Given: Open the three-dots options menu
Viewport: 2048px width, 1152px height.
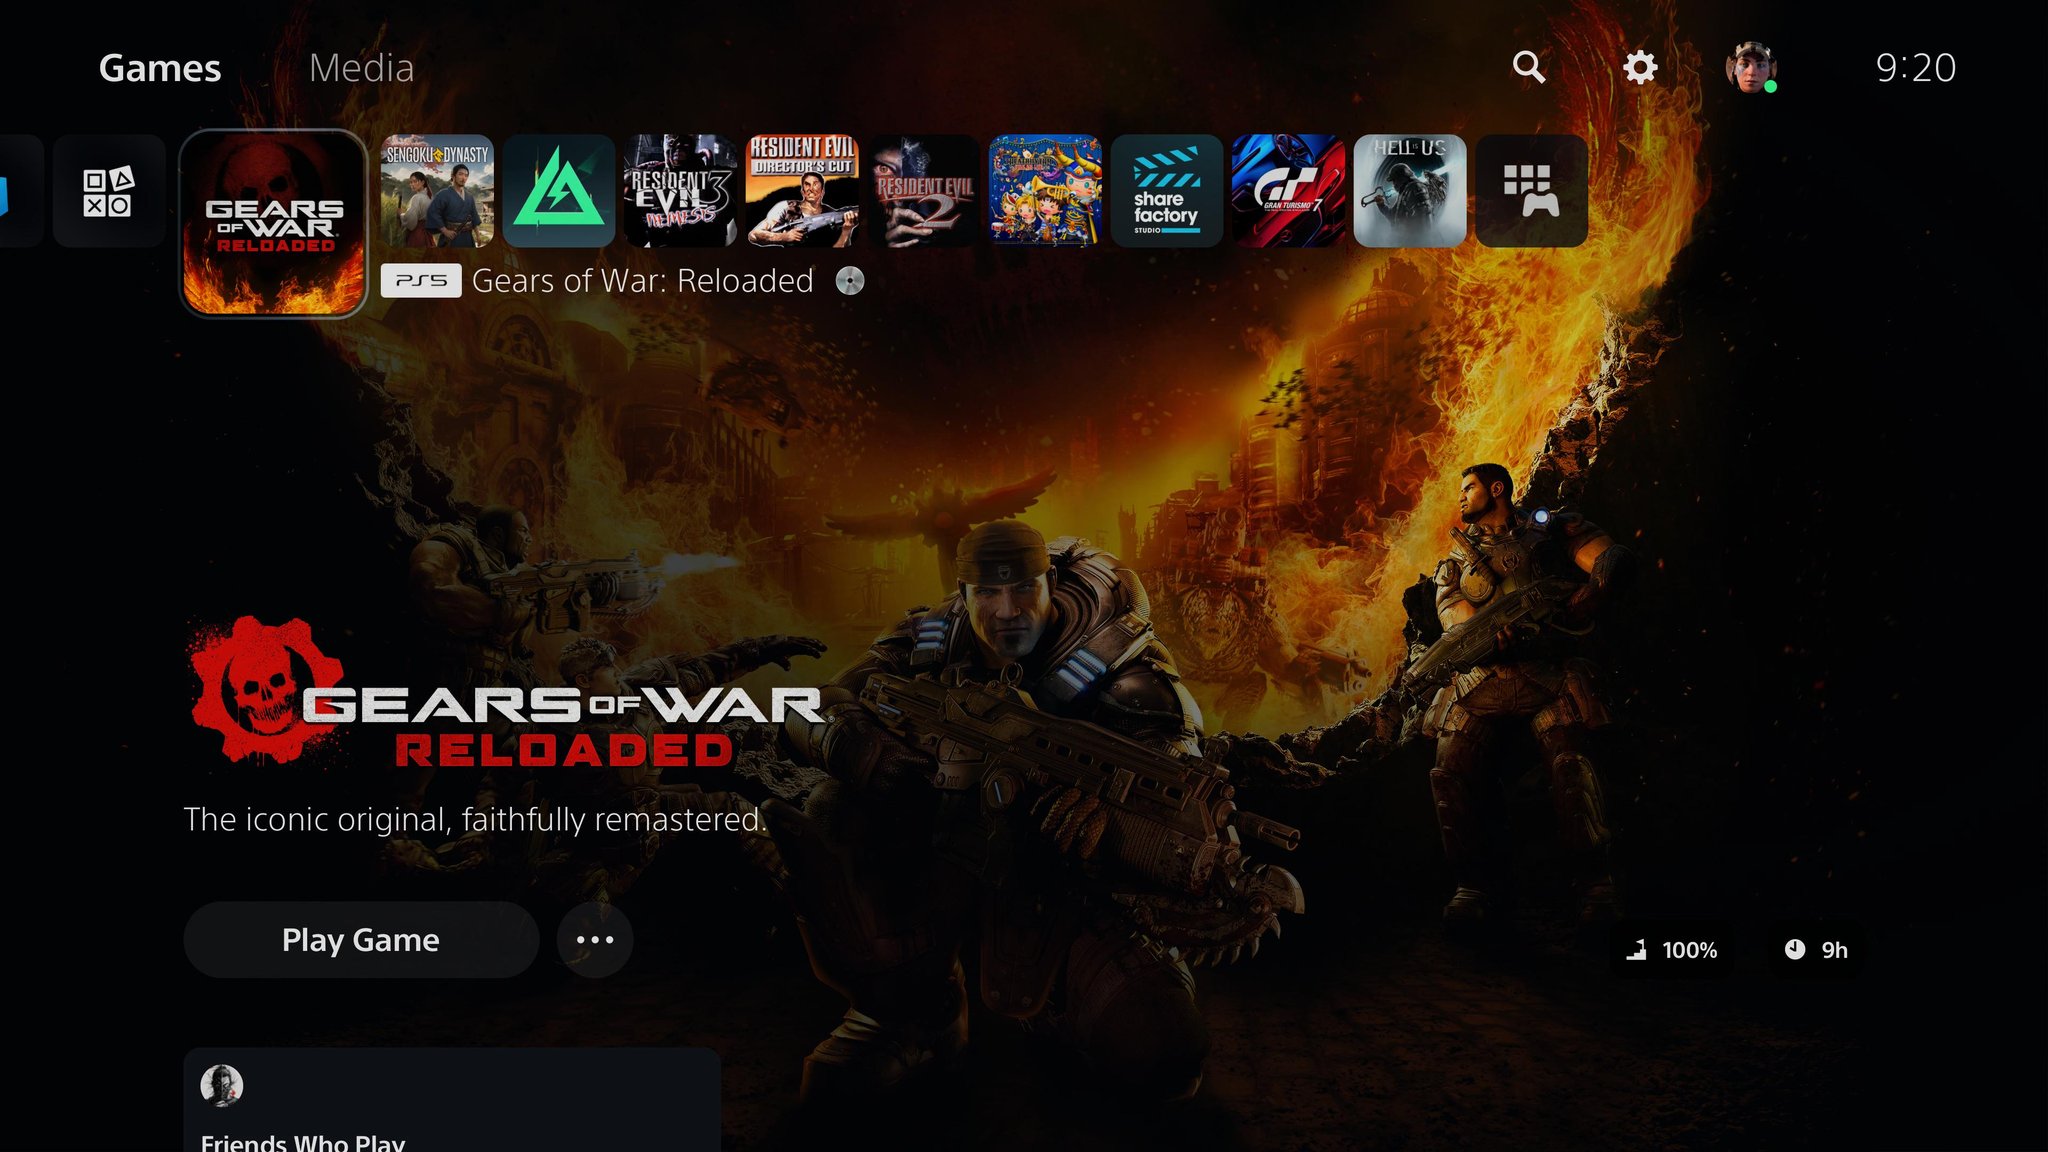Looking at the screenshot, I should tap(595, 940).
